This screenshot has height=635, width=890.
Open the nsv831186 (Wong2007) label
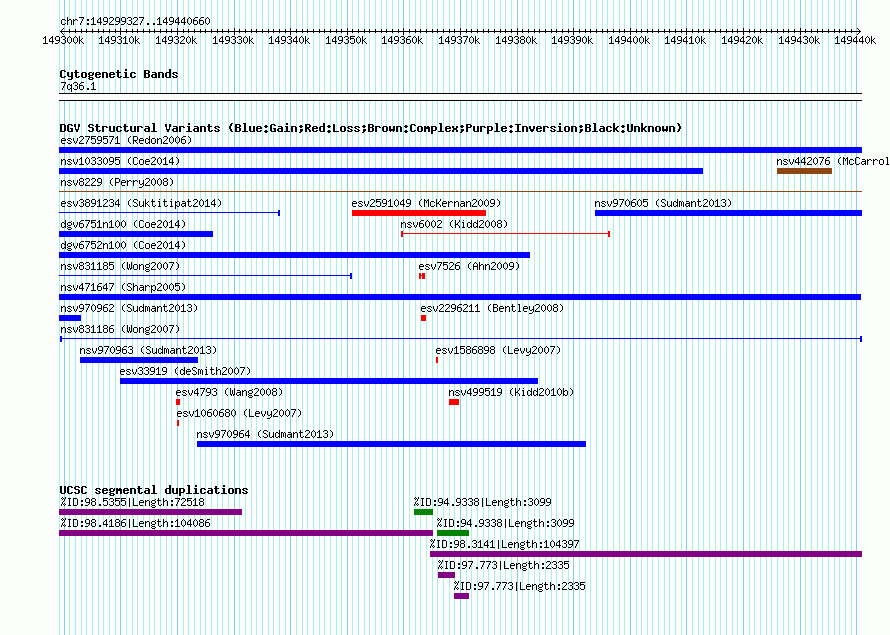[x=120, y=329]
